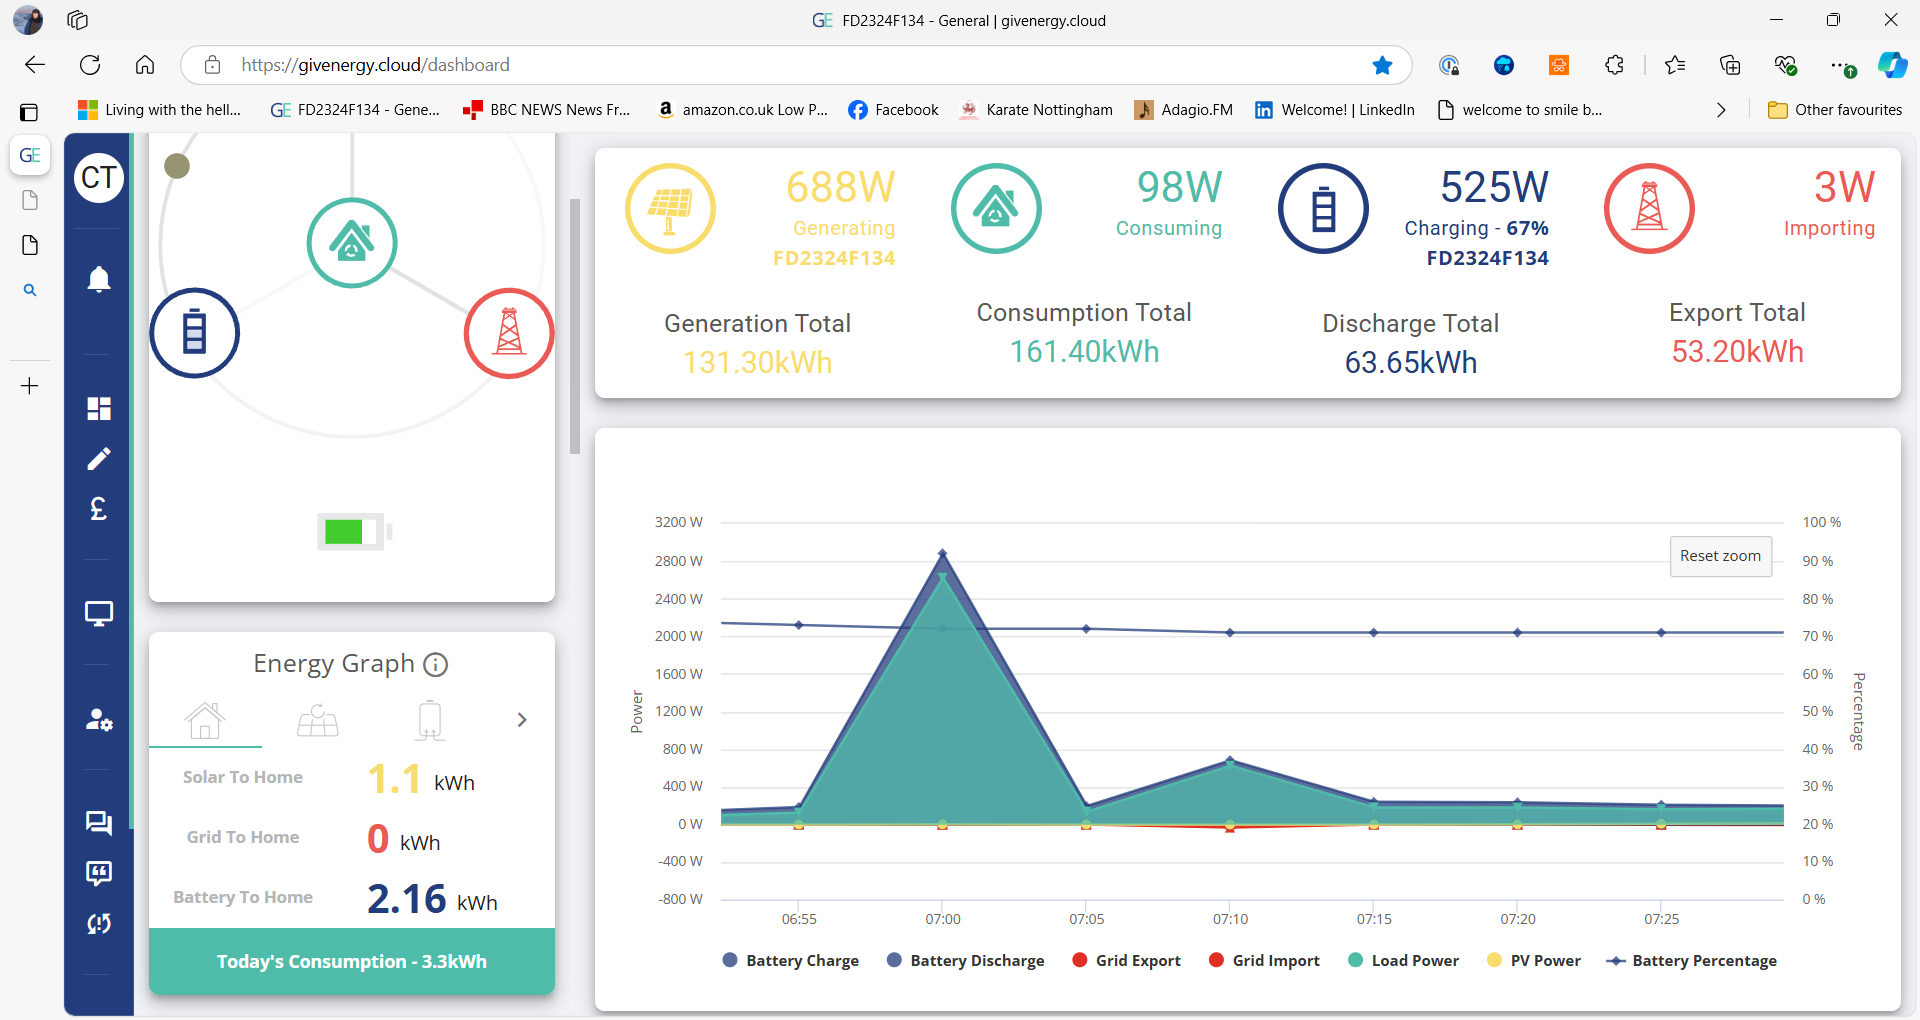Click the left panel vertical scrollbar
The height and width of the screenshot is (1020, 1920).
[x=575, y=326]
